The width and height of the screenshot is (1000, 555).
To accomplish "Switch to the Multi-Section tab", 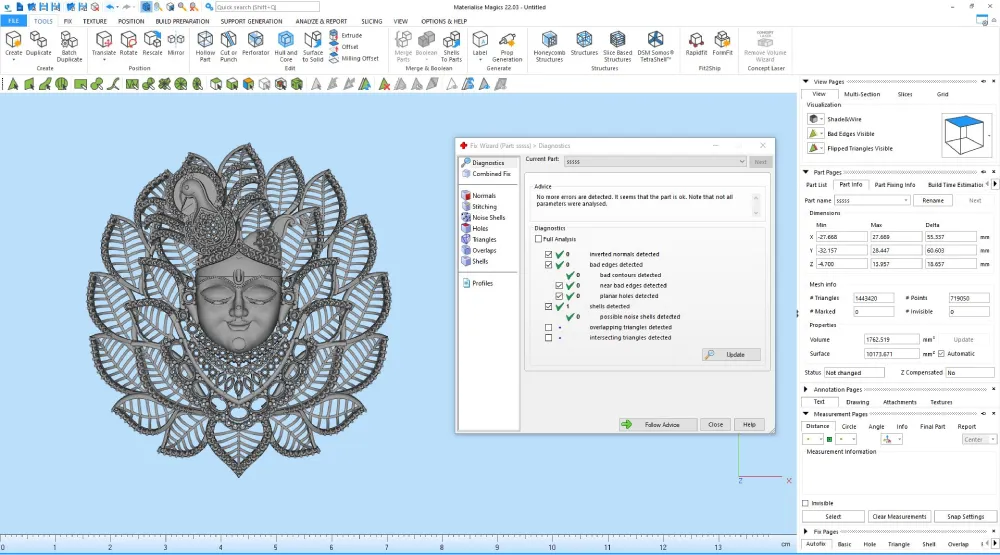I will coord(862,94).
